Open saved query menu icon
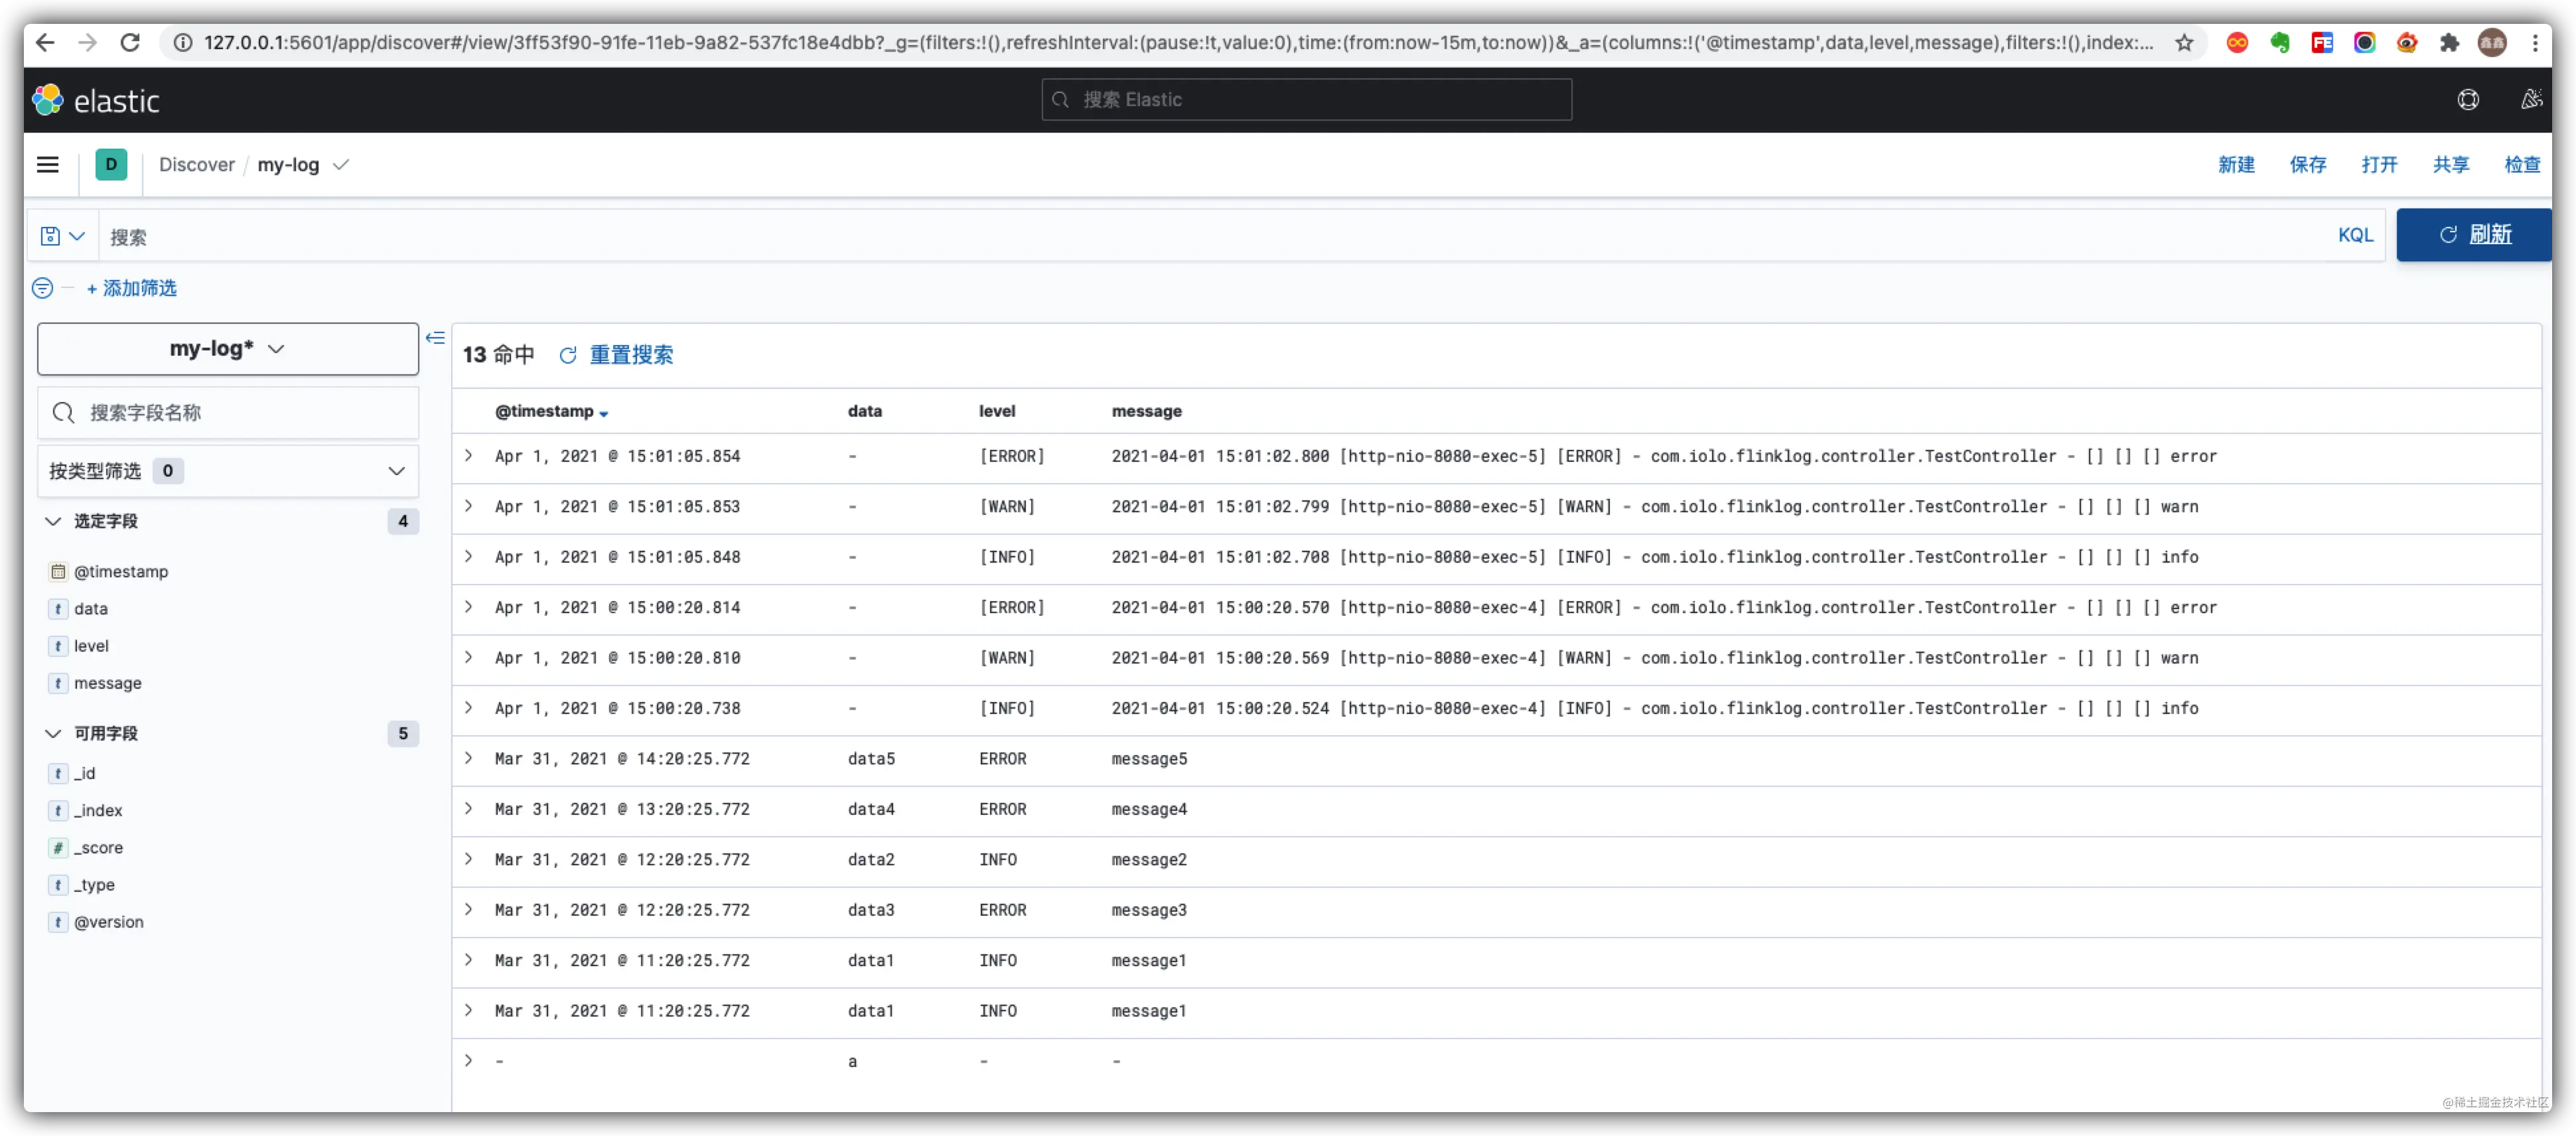This screenshot has width=2576, height=1136. click(x=62, y=236)
